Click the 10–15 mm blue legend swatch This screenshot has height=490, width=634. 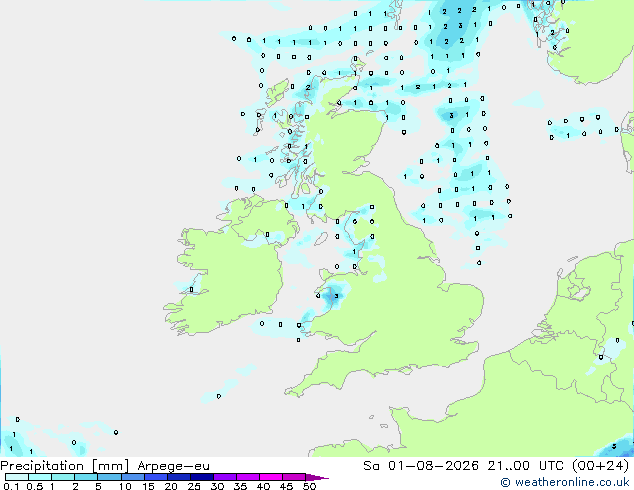pyautogui.click(x=133, y=477)
